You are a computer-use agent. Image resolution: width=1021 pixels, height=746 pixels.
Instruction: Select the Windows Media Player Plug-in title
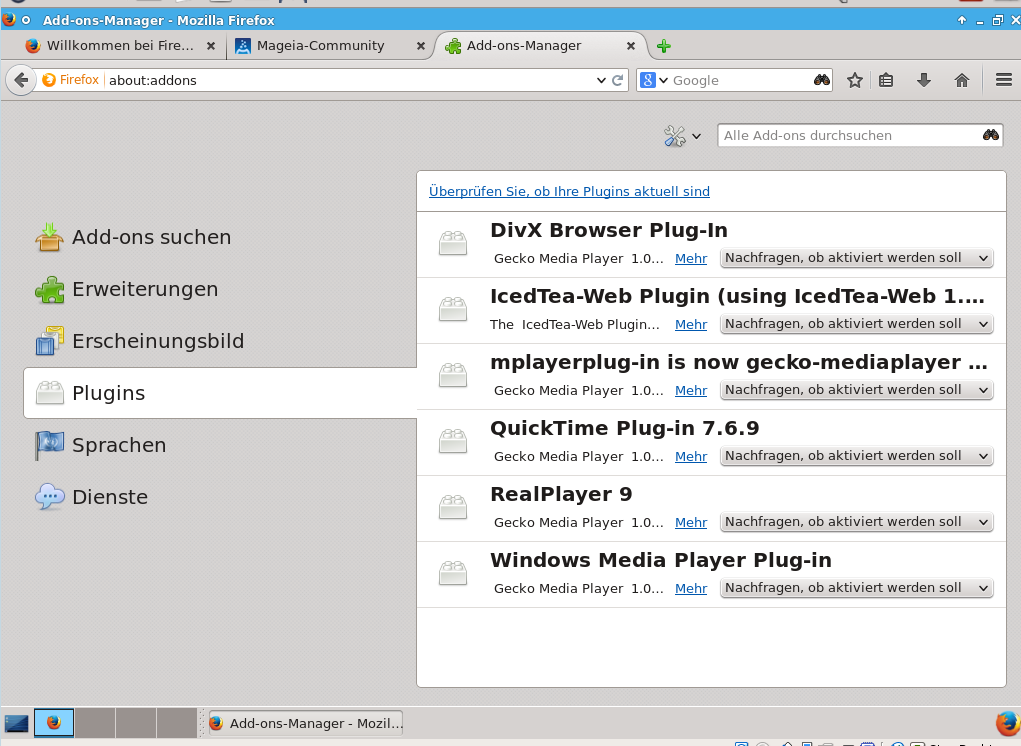point(661,560)
